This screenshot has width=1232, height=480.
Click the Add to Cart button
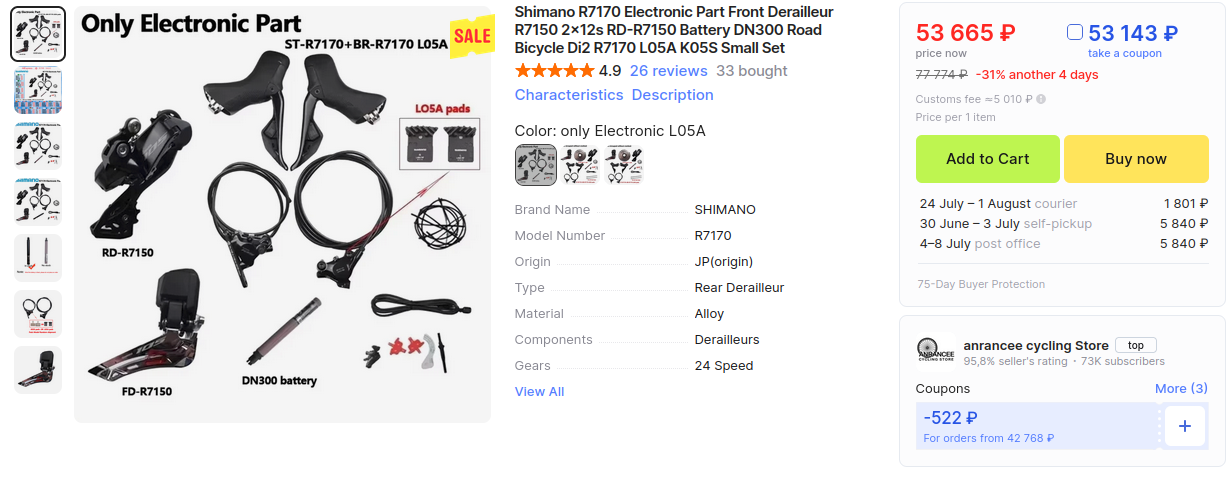point(987,159)
